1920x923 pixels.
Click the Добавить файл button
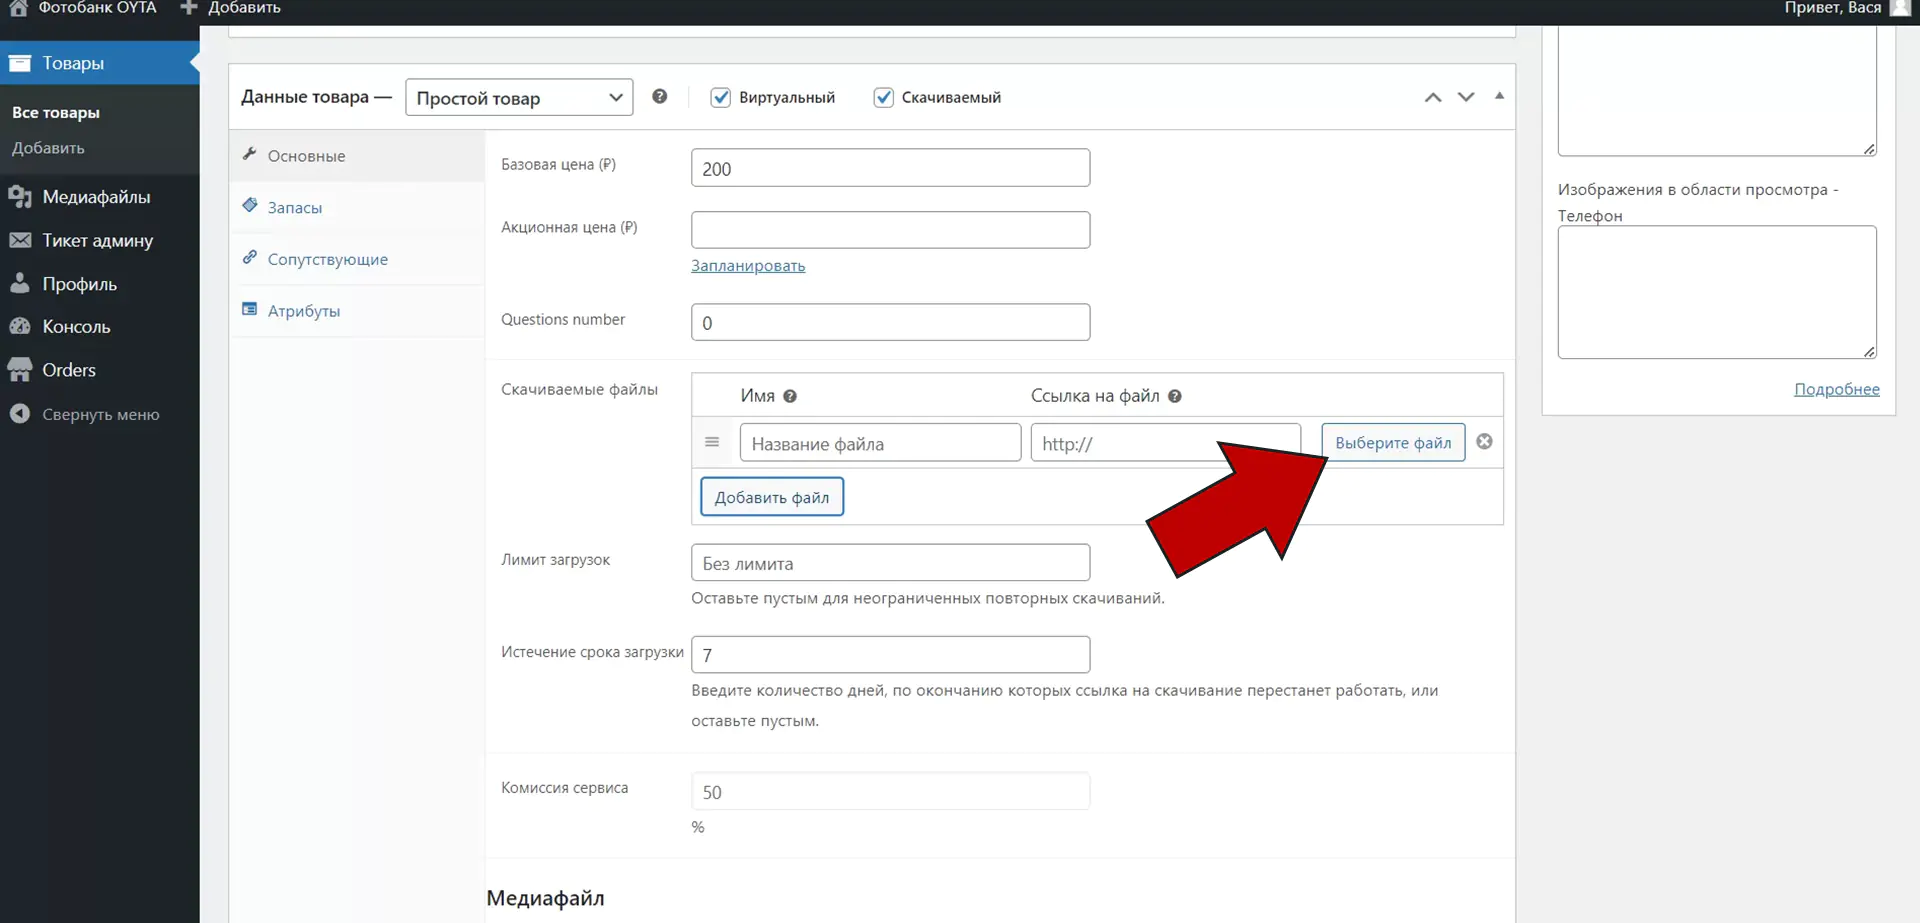tap(772, 497)
